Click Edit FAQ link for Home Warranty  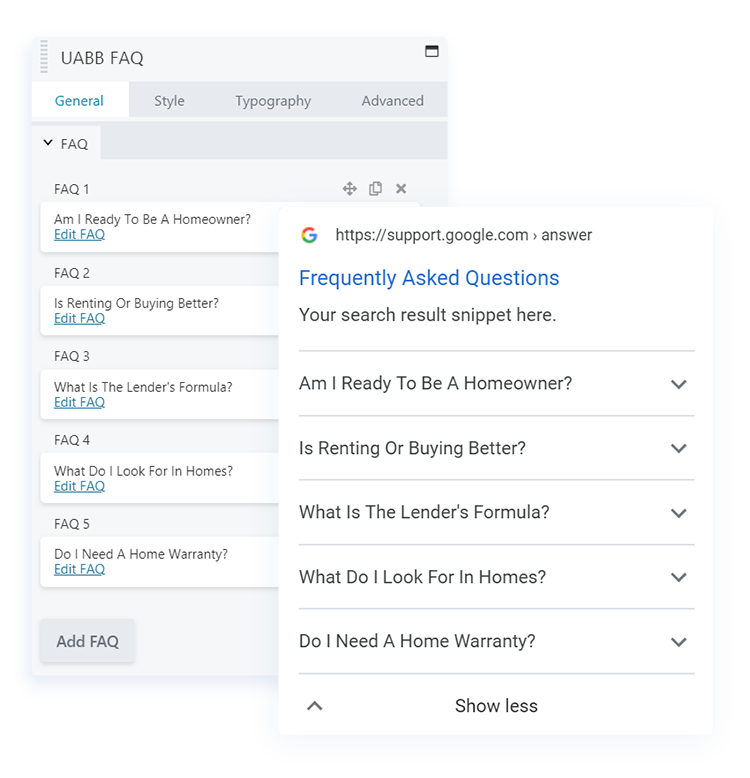[x=79, y=569]
